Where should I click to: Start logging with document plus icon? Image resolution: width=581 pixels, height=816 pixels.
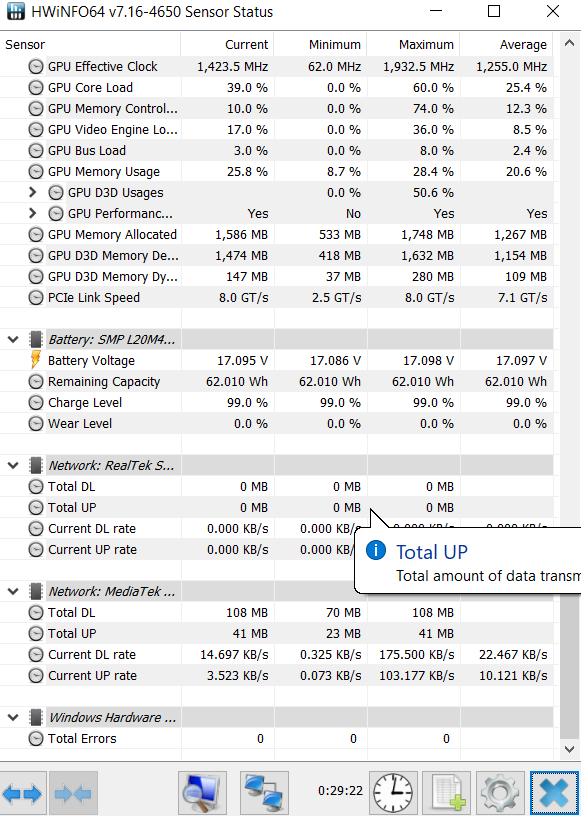pyautogui.click(x=447, y=793)
